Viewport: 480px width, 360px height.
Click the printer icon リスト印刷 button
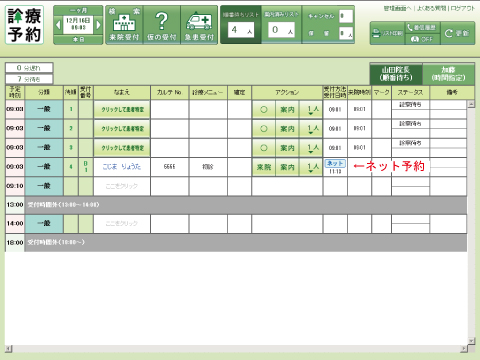(x=387, y=33)
